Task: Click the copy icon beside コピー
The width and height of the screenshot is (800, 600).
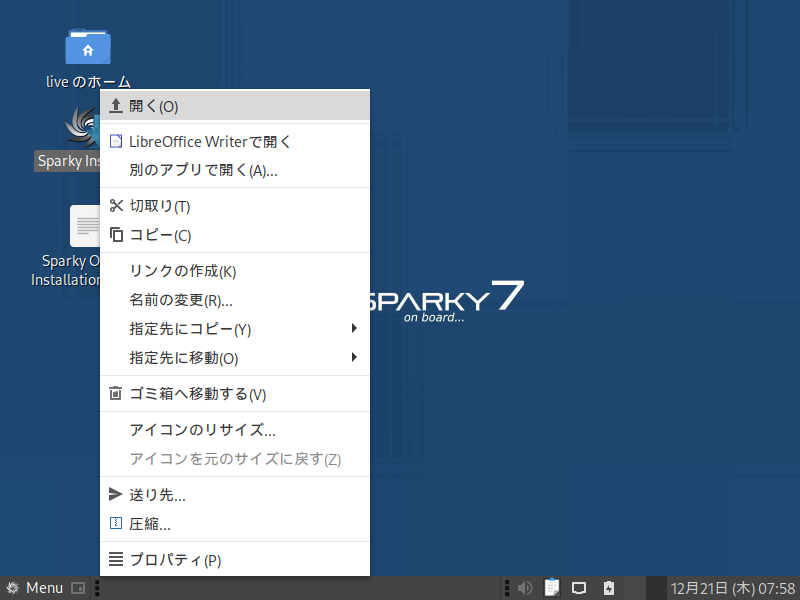Action: [116, 235]
